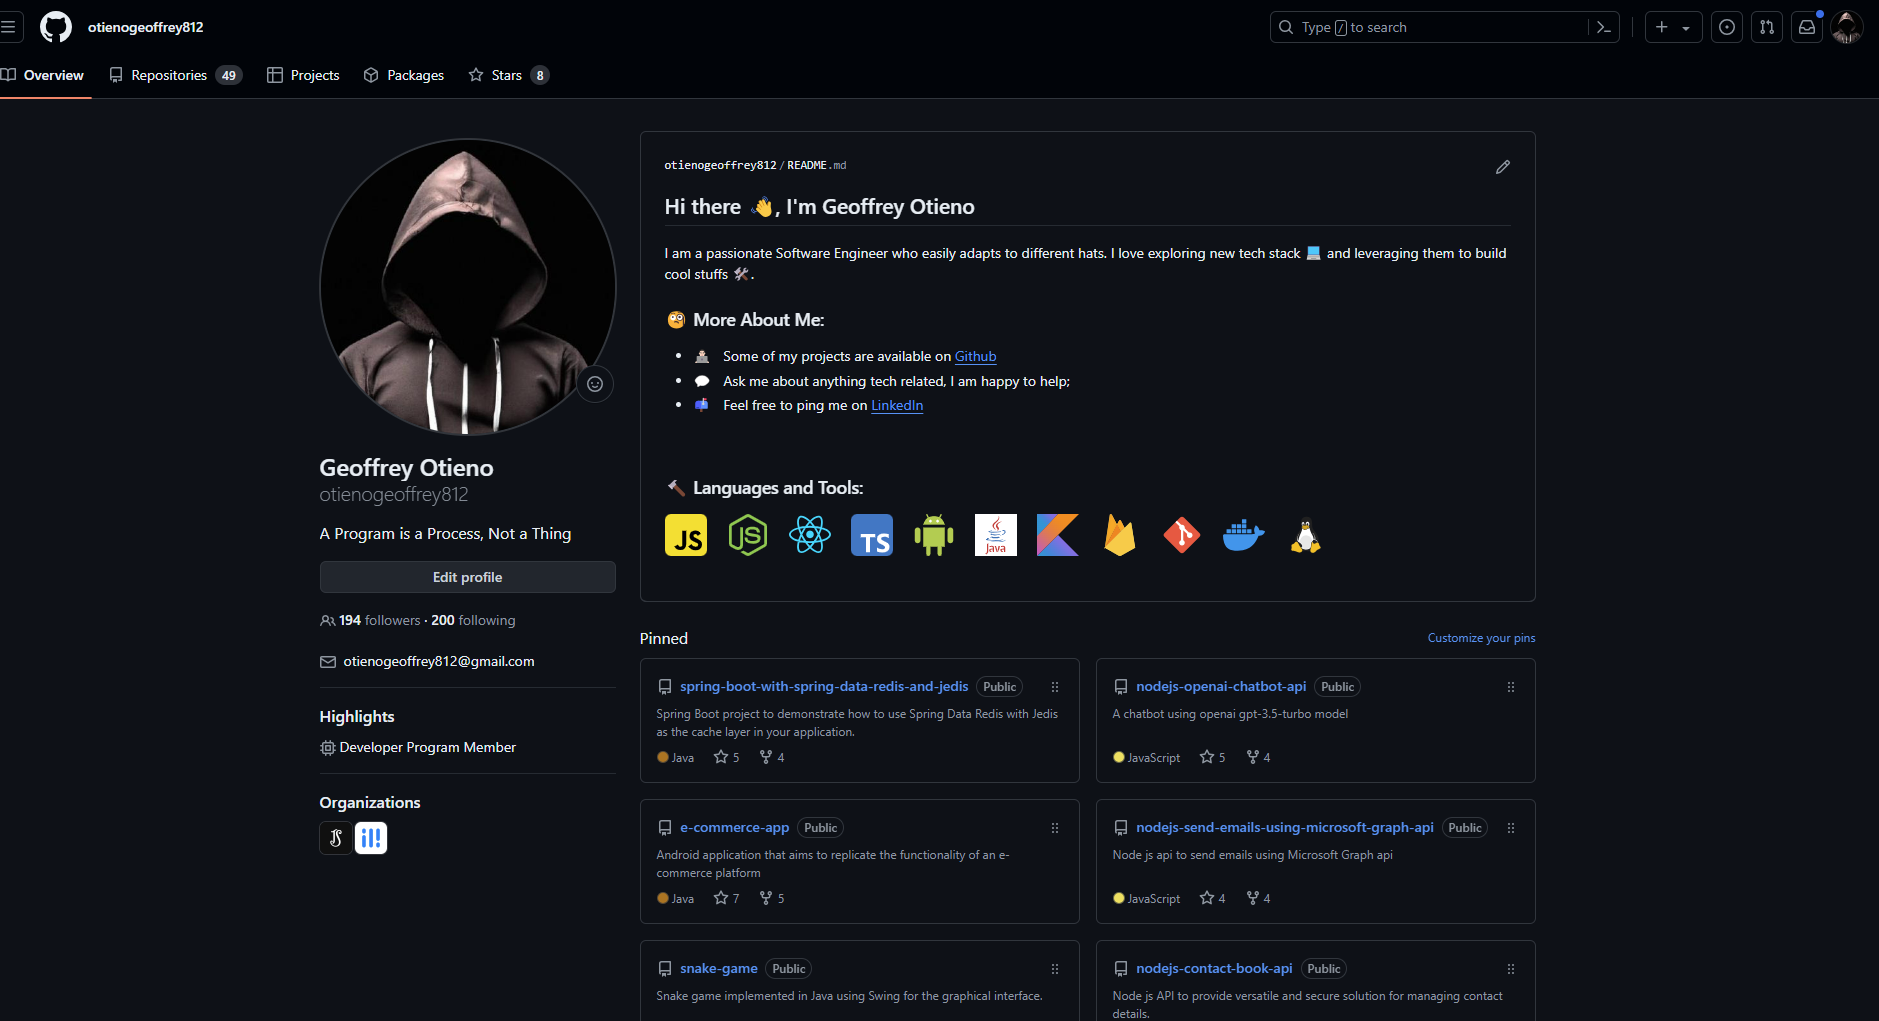Switch to the Stars tab
Screen dimensions: 1879x1021
pos(508,75)
